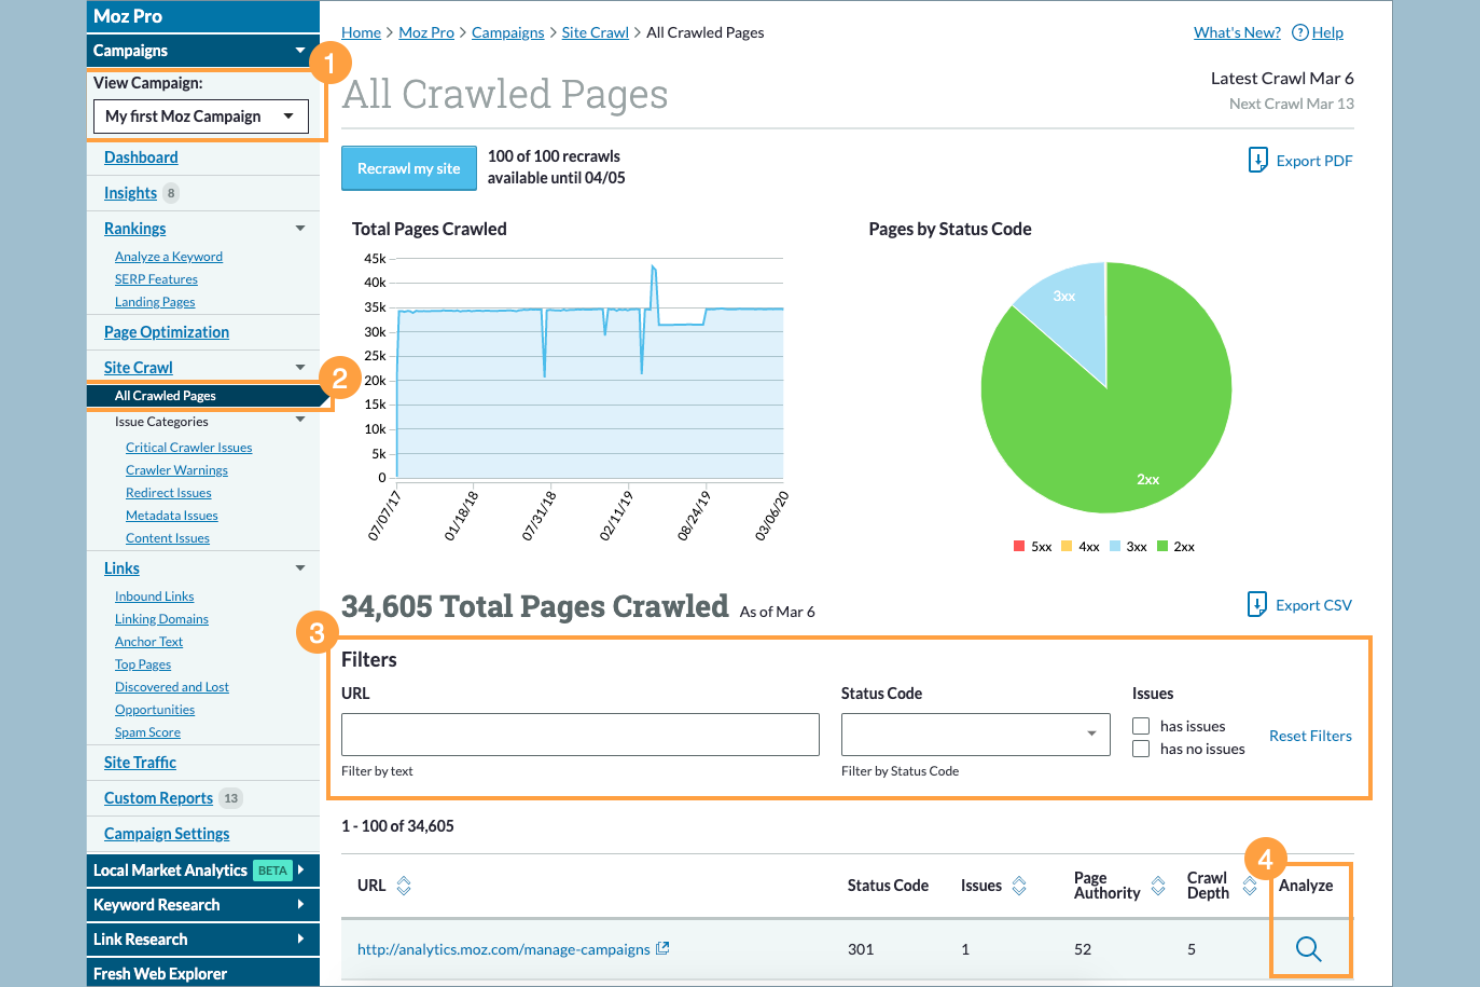Sort table by URL column arrows
The height and width of the screenshot is (987, 1480).
[x=404, y=885]
